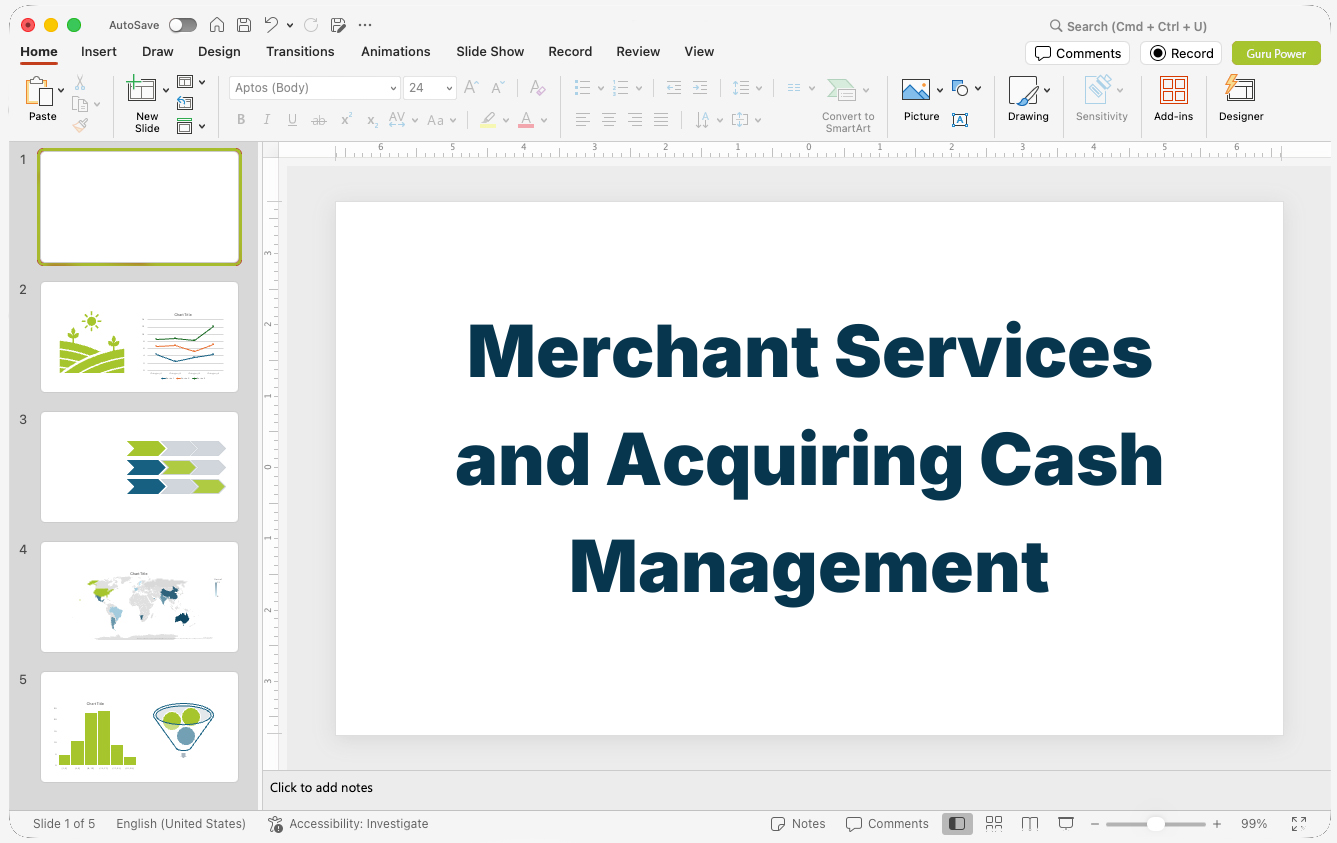Viewport: 1337px width, 843px height.
Task: Click the Undo arrow icon
Action: click(x=271, y=25)
